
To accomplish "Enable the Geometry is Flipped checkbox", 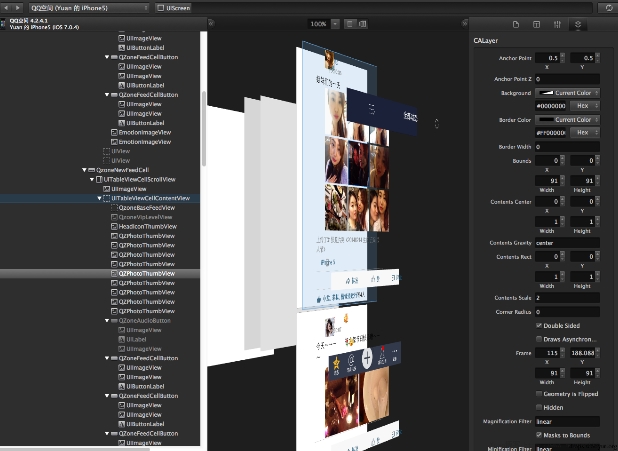I will (539, 394).
